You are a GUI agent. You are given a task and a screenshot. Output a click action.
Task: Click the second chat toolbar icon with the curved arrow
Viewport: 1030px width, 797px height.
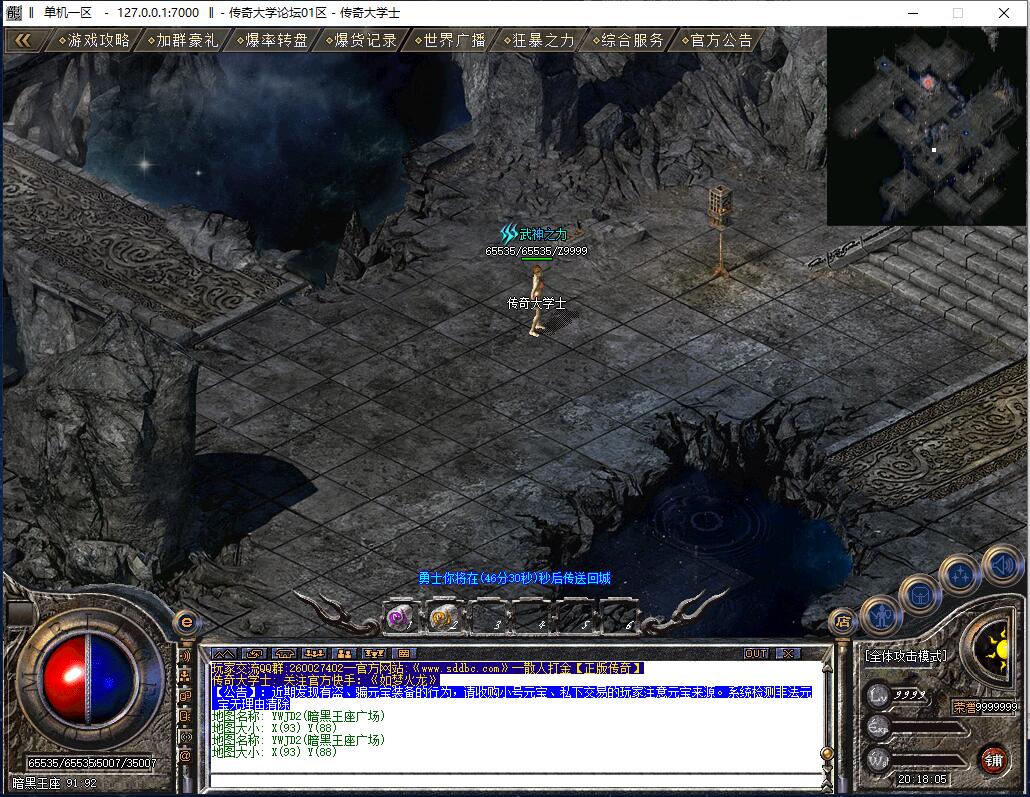pos(254,654)
